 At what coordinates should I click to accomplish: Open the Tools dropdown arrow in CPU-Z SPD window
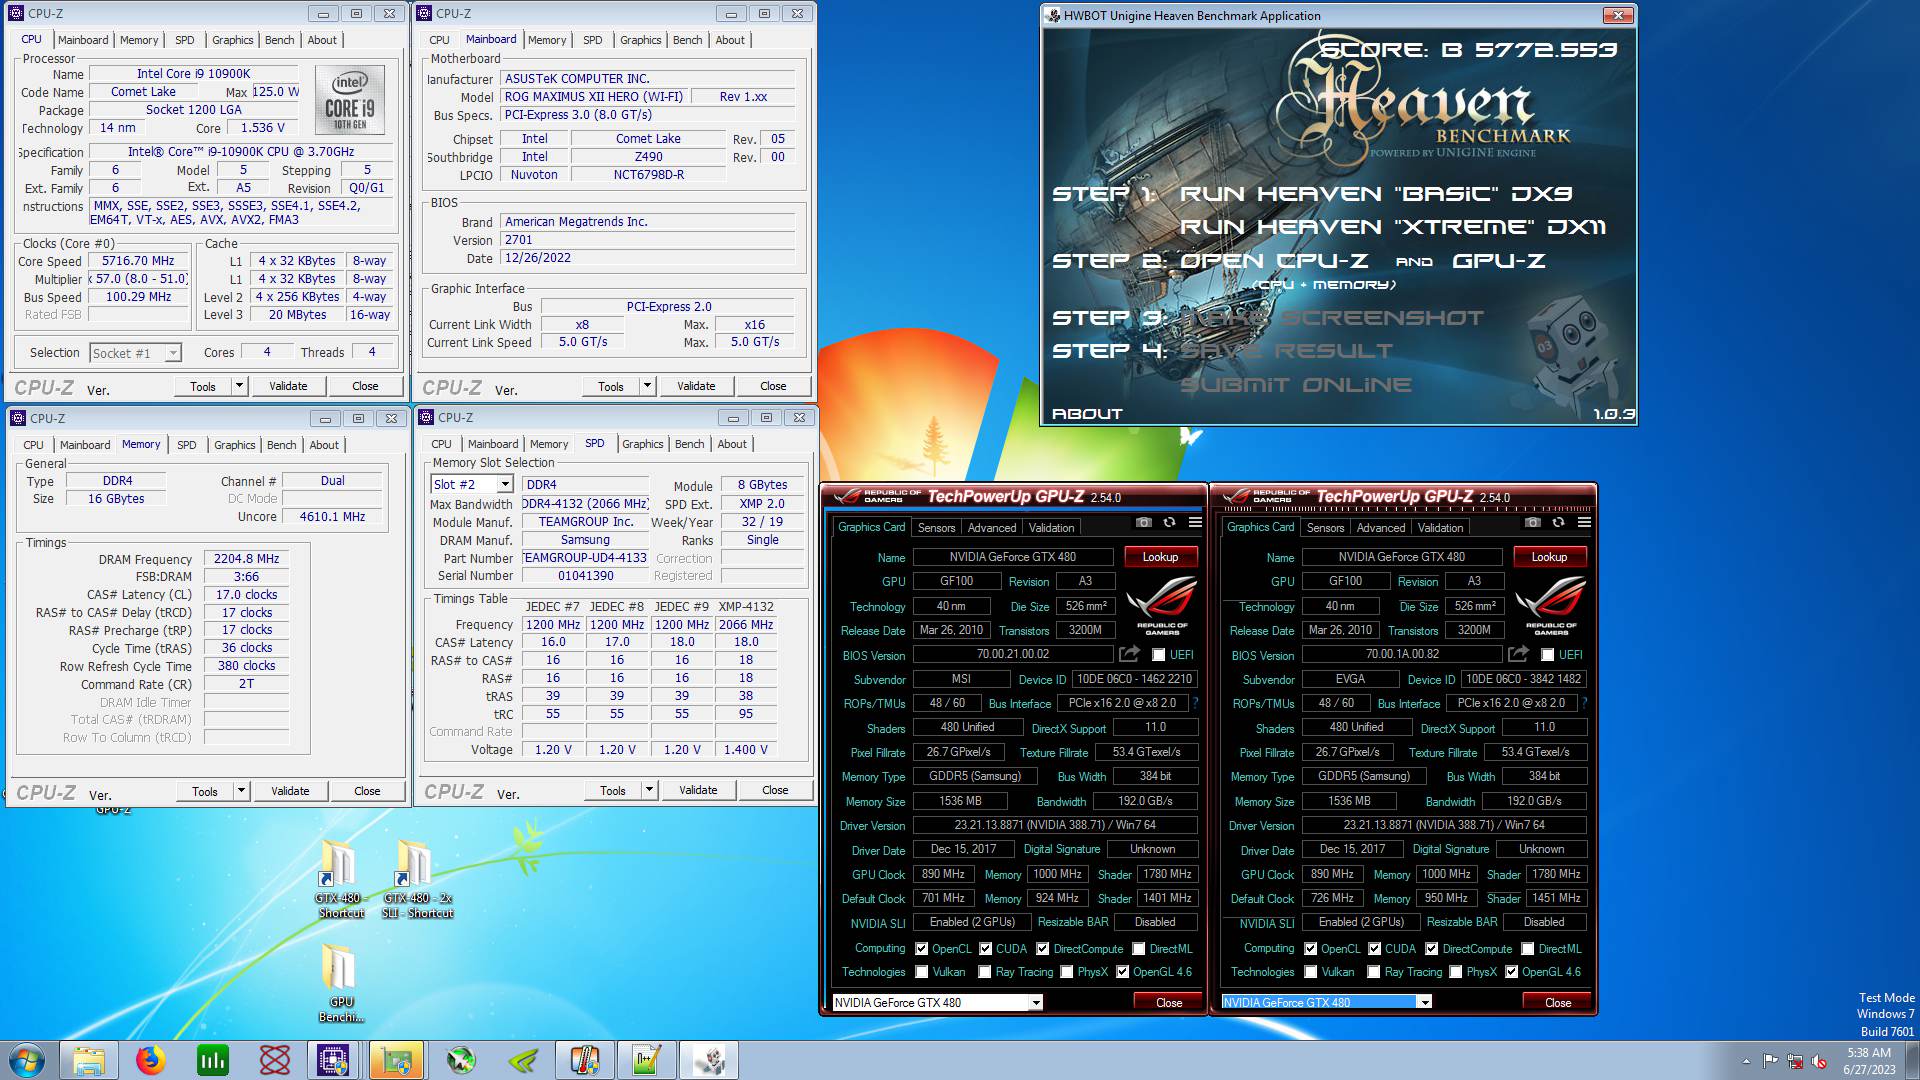pyautogui.click(x=649, y=790)
